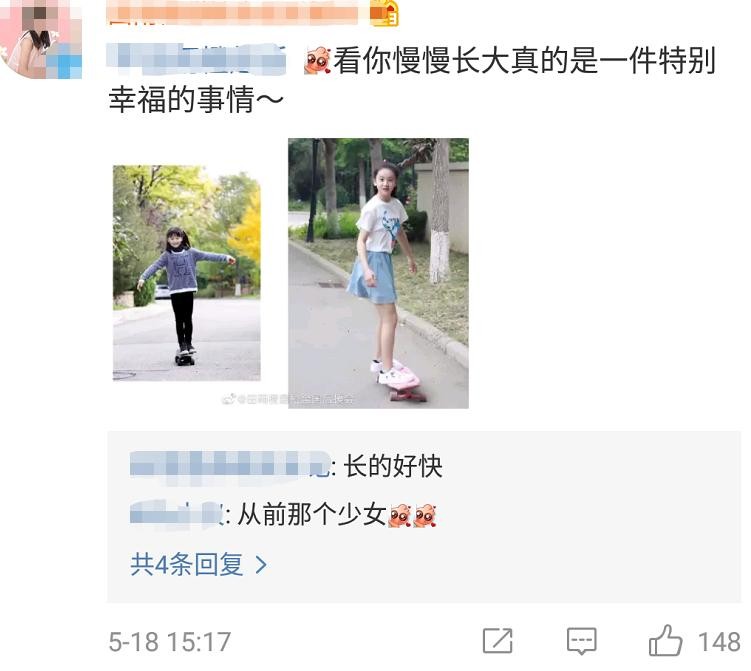Tap the blurred commenter username at top
Image resolution: width=751 pixels, height=671 pixels.
point(233,13)
